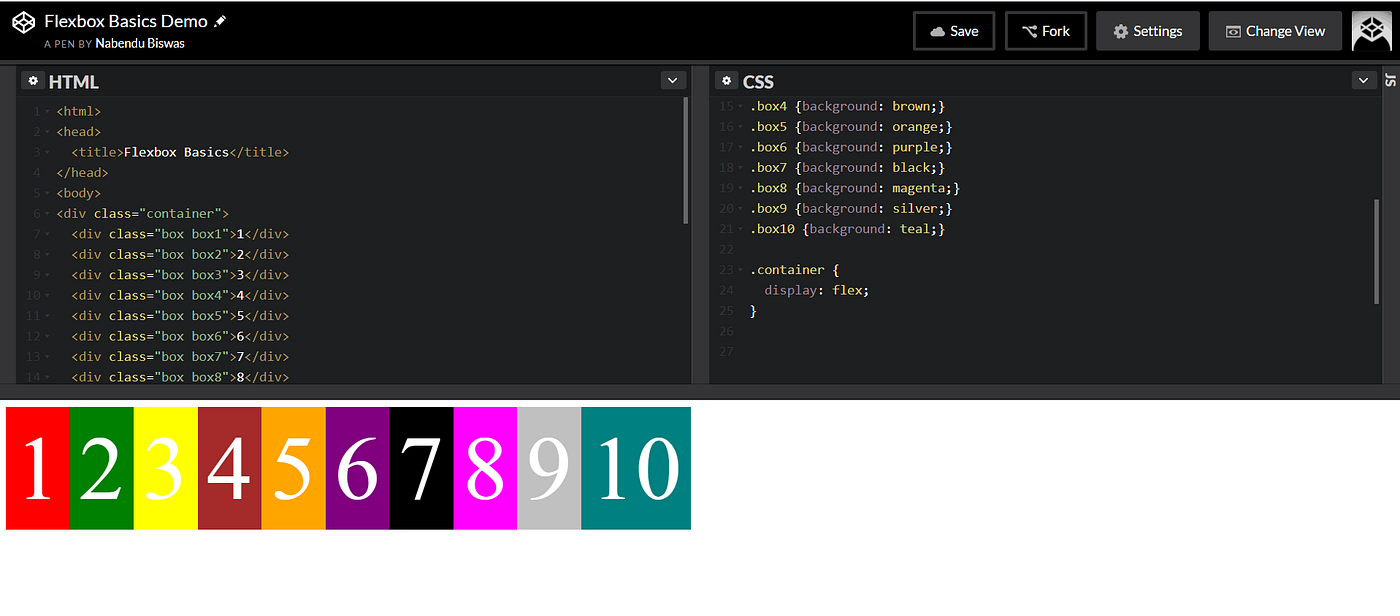This screenshot has width=1400, height=616.
Task: Click the ".box7 {background: black;}" line
Action: (x=847, y=167)
